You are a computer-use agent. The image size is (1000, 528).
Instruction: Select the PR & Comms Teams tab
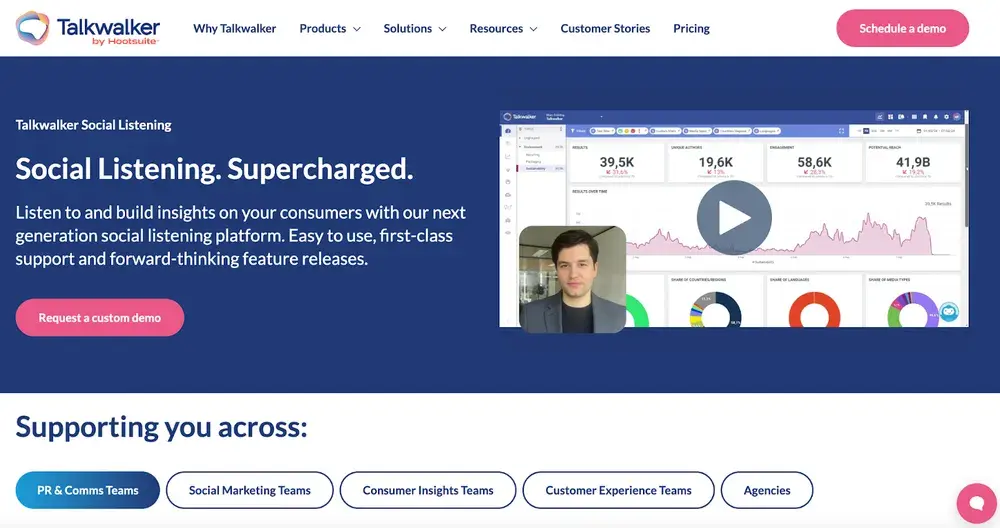point(87,490)
